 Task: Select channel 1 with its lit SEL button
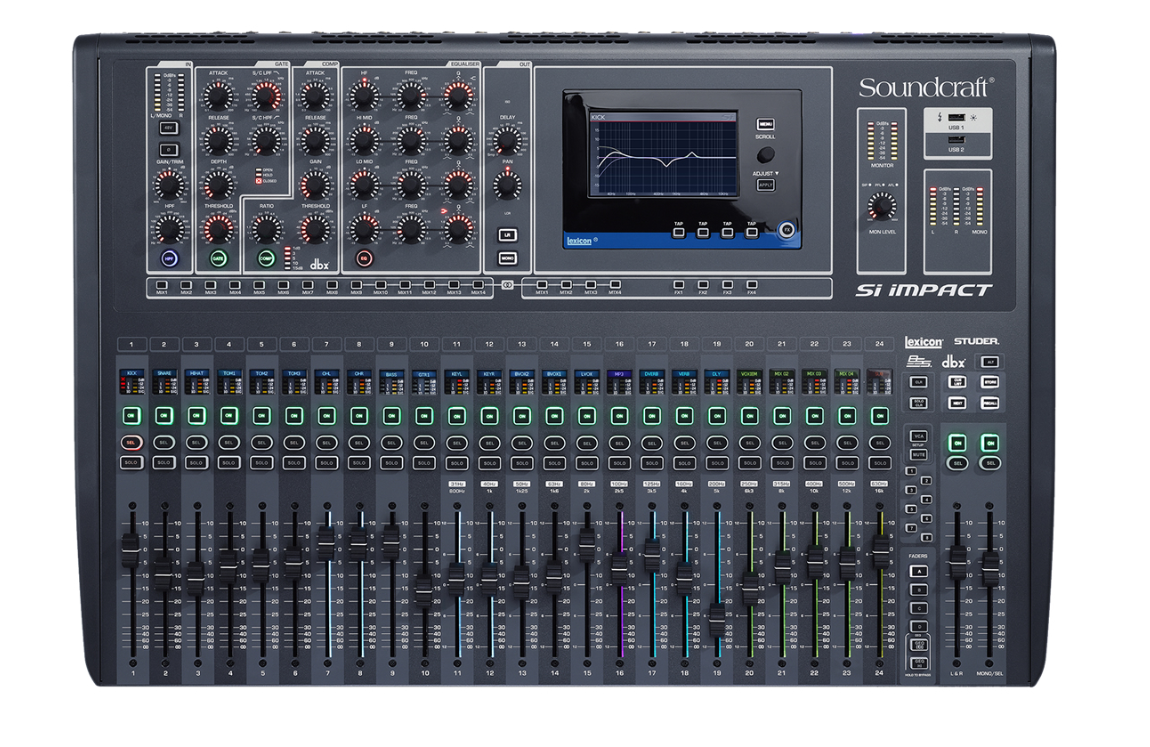coord(131,443)
